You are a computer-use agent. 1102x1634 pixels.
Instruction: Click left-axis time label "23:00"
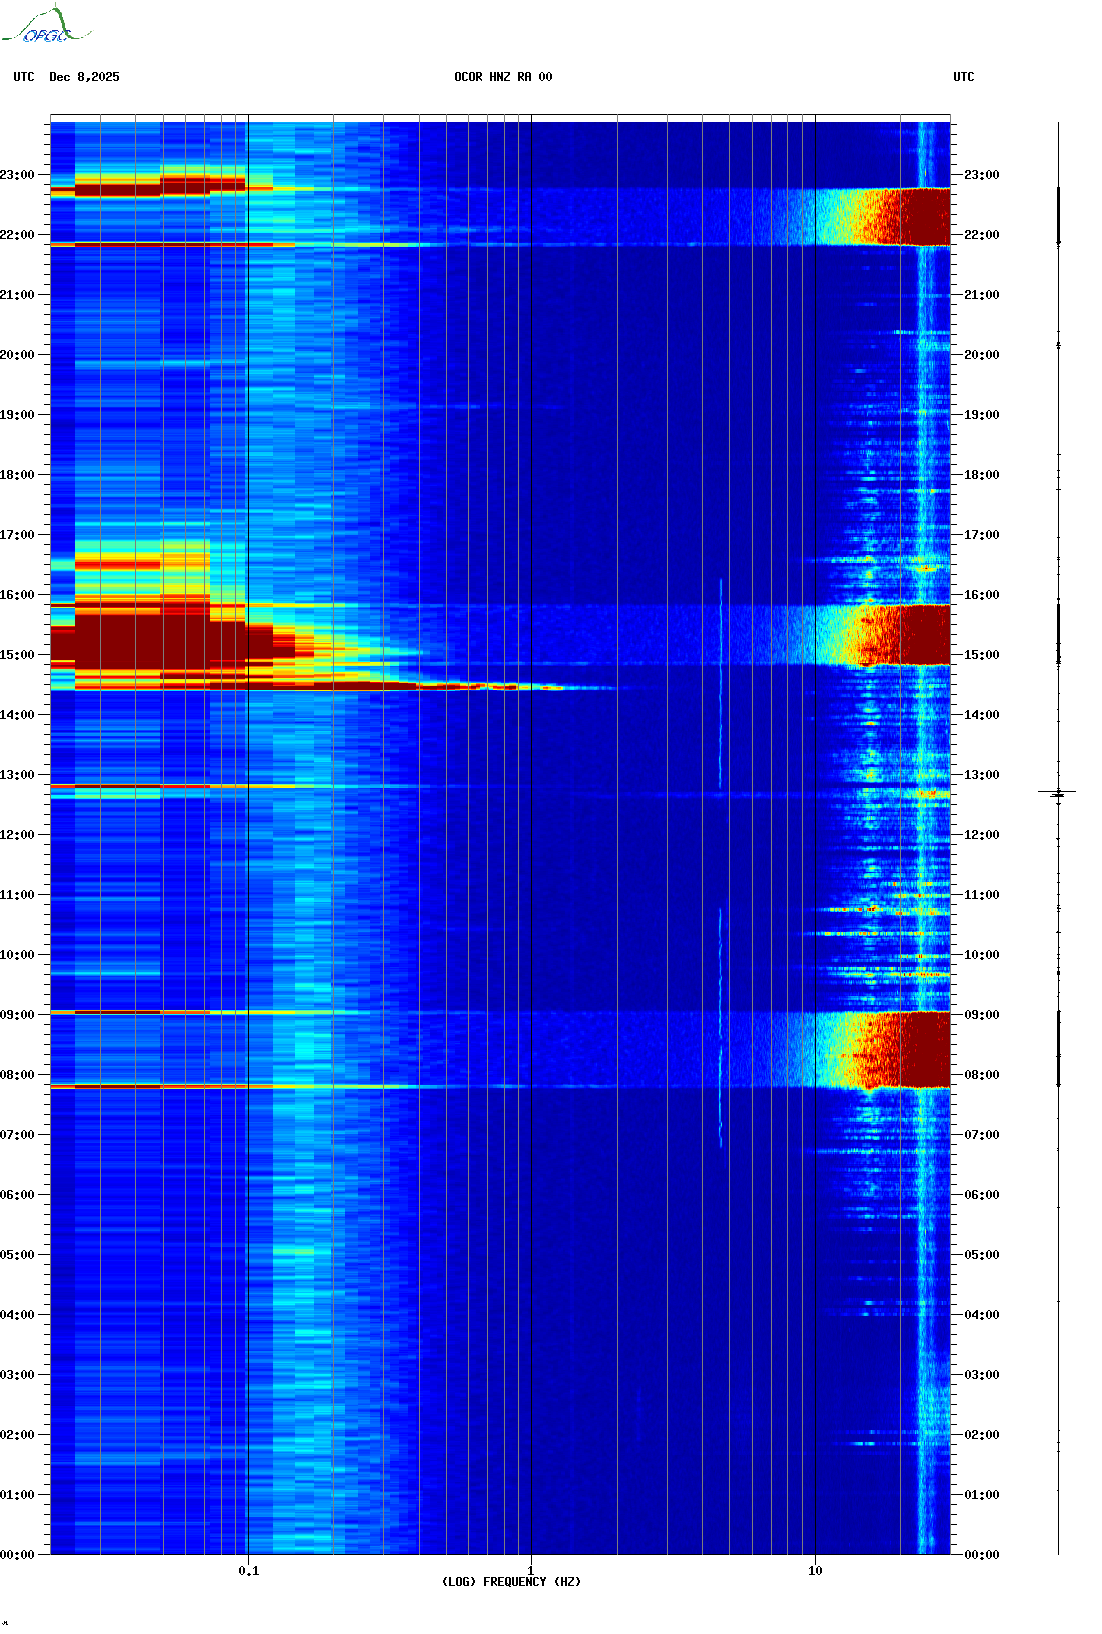[x=17, y=175]
